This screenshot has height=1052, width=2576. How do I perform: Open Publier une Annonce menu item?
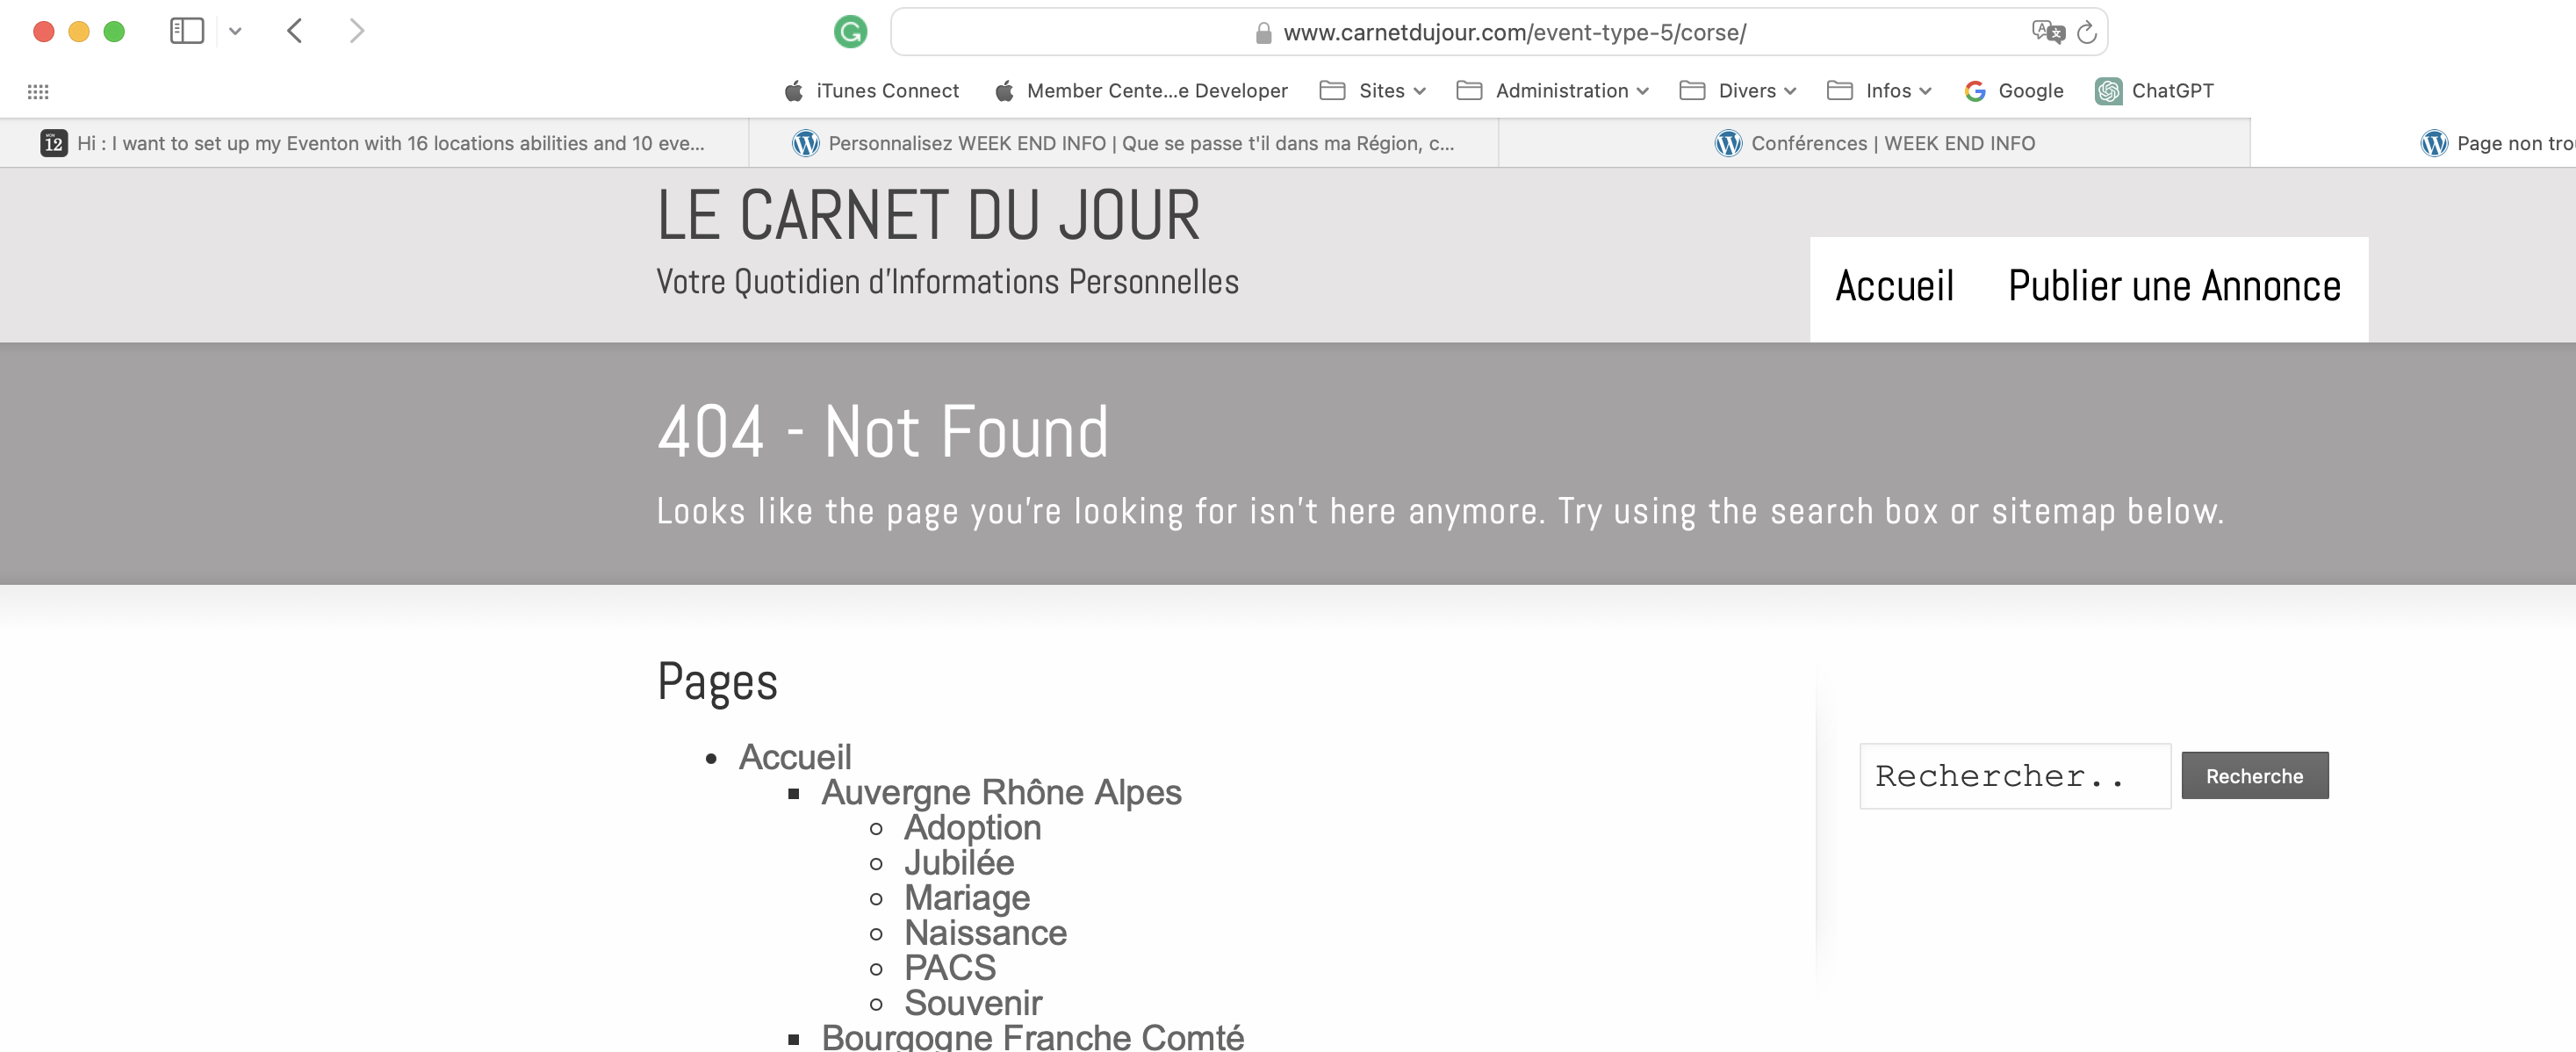2174,286
